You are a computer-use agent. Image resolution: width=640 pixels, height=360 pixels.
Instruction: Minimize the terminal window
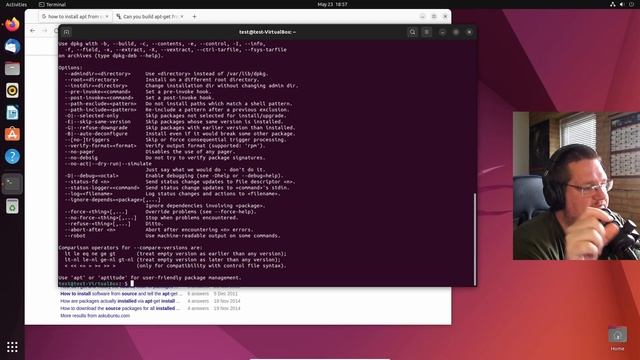442,32
